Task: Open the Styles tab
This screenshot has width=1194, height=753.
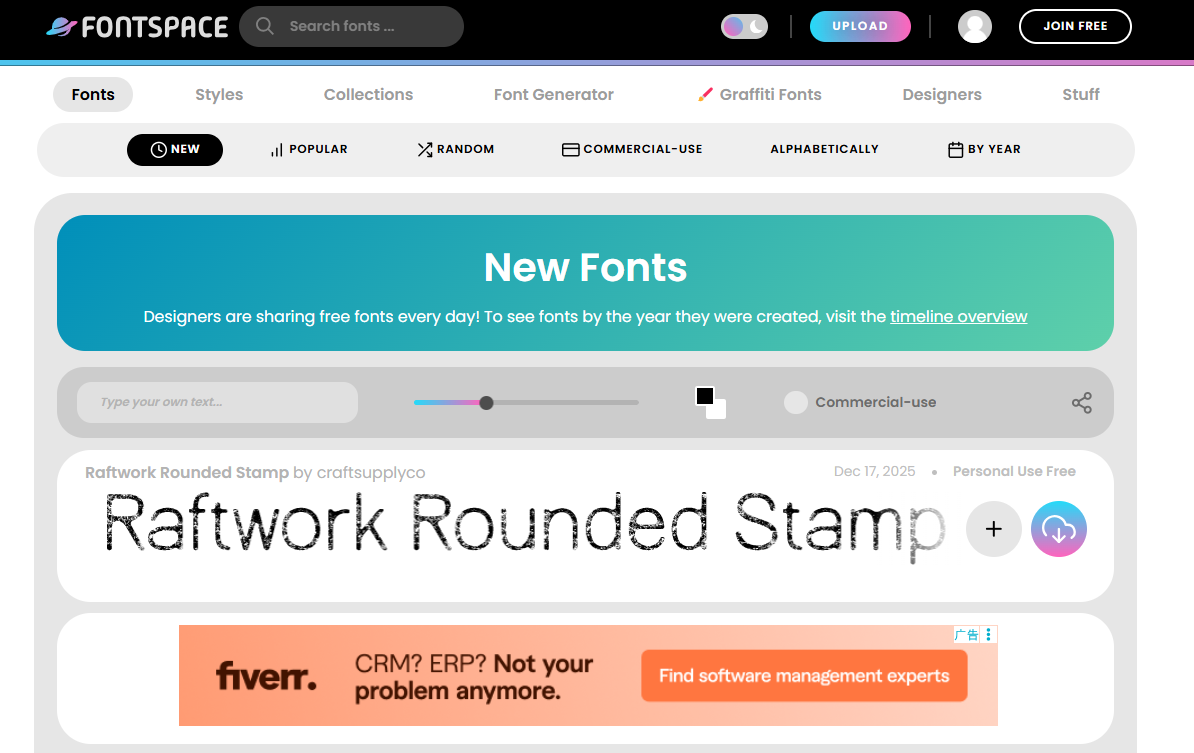Action: [x=219, y=95]
